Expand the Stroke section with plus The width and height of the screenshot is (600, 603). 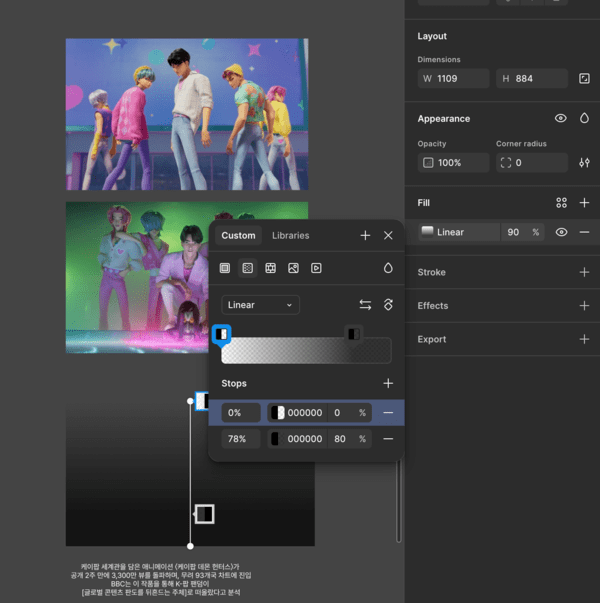click(x=584, y=272)
